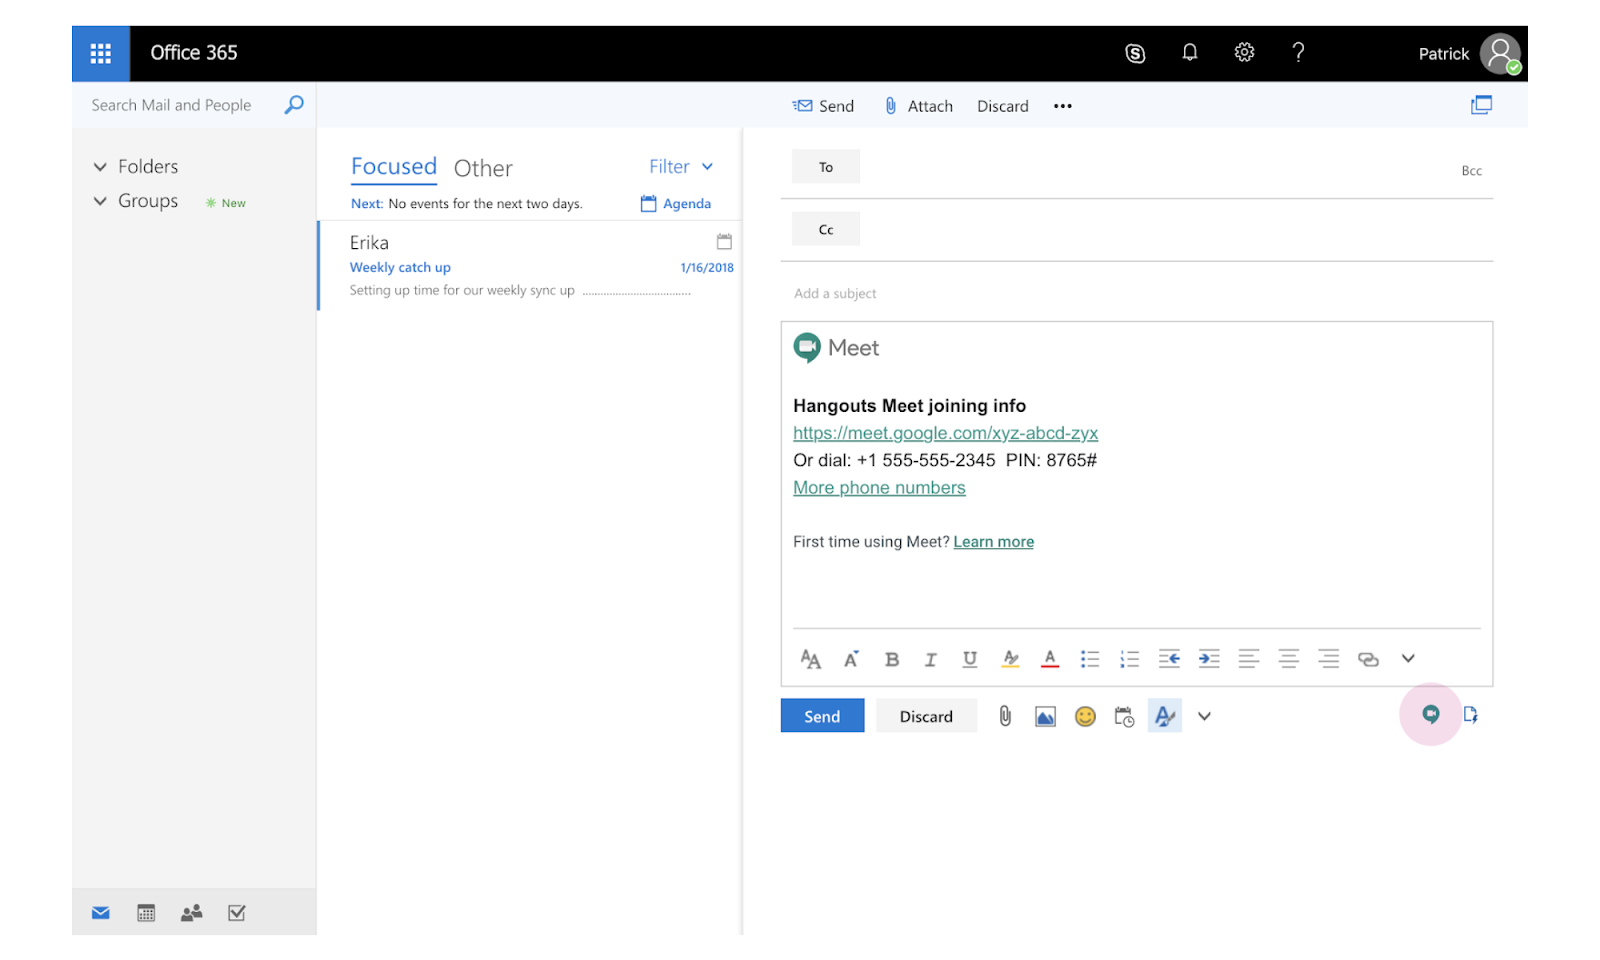
Task: Click the Office 365 title
Action: click(x=194, y=53)
